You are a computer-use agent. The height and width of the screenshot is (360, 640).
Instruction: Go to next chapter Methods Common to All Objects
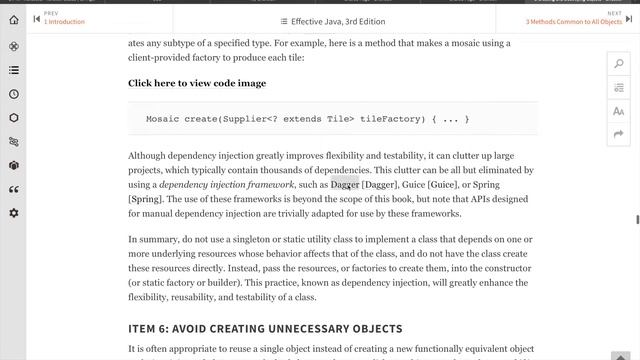(x=573, y=22)
